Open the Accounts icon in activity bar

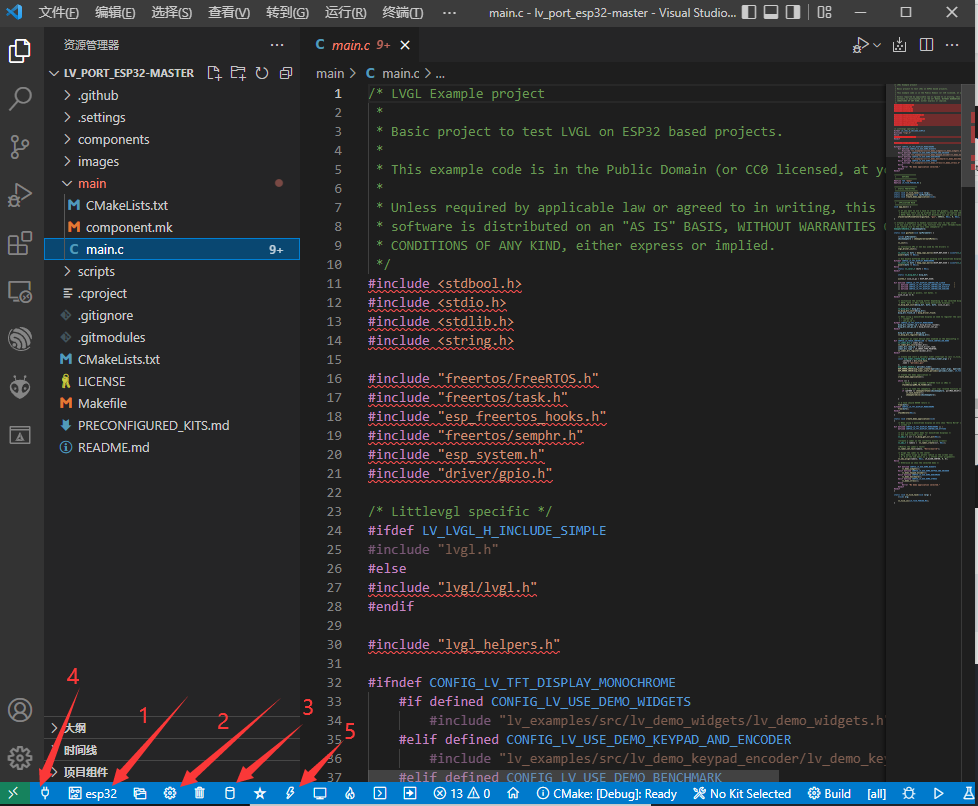click(20, 710)
